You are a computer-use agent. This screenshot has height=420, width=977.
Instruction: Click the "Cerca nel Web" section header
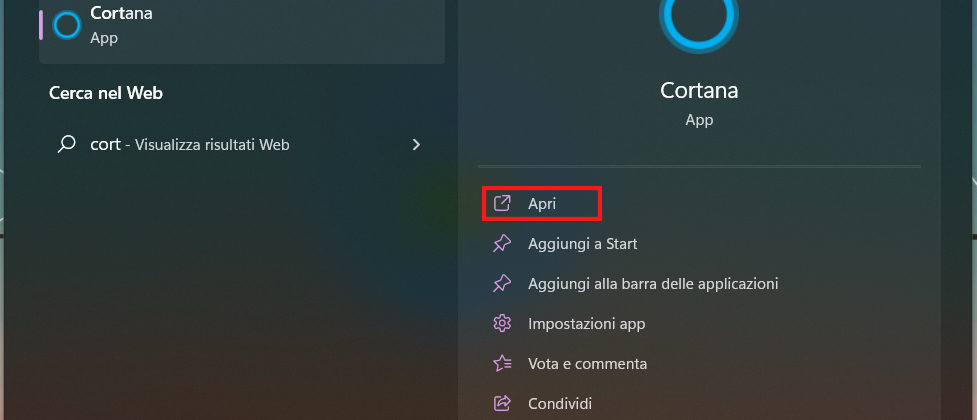pos(106,93)
